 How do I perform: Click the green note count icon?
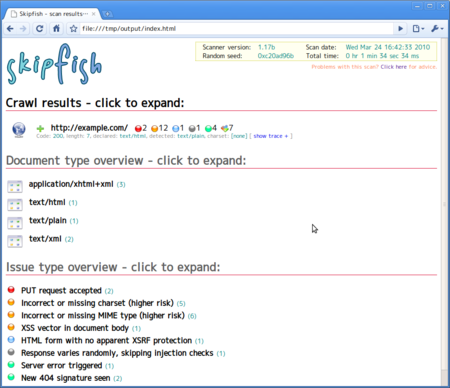(208, 128)
